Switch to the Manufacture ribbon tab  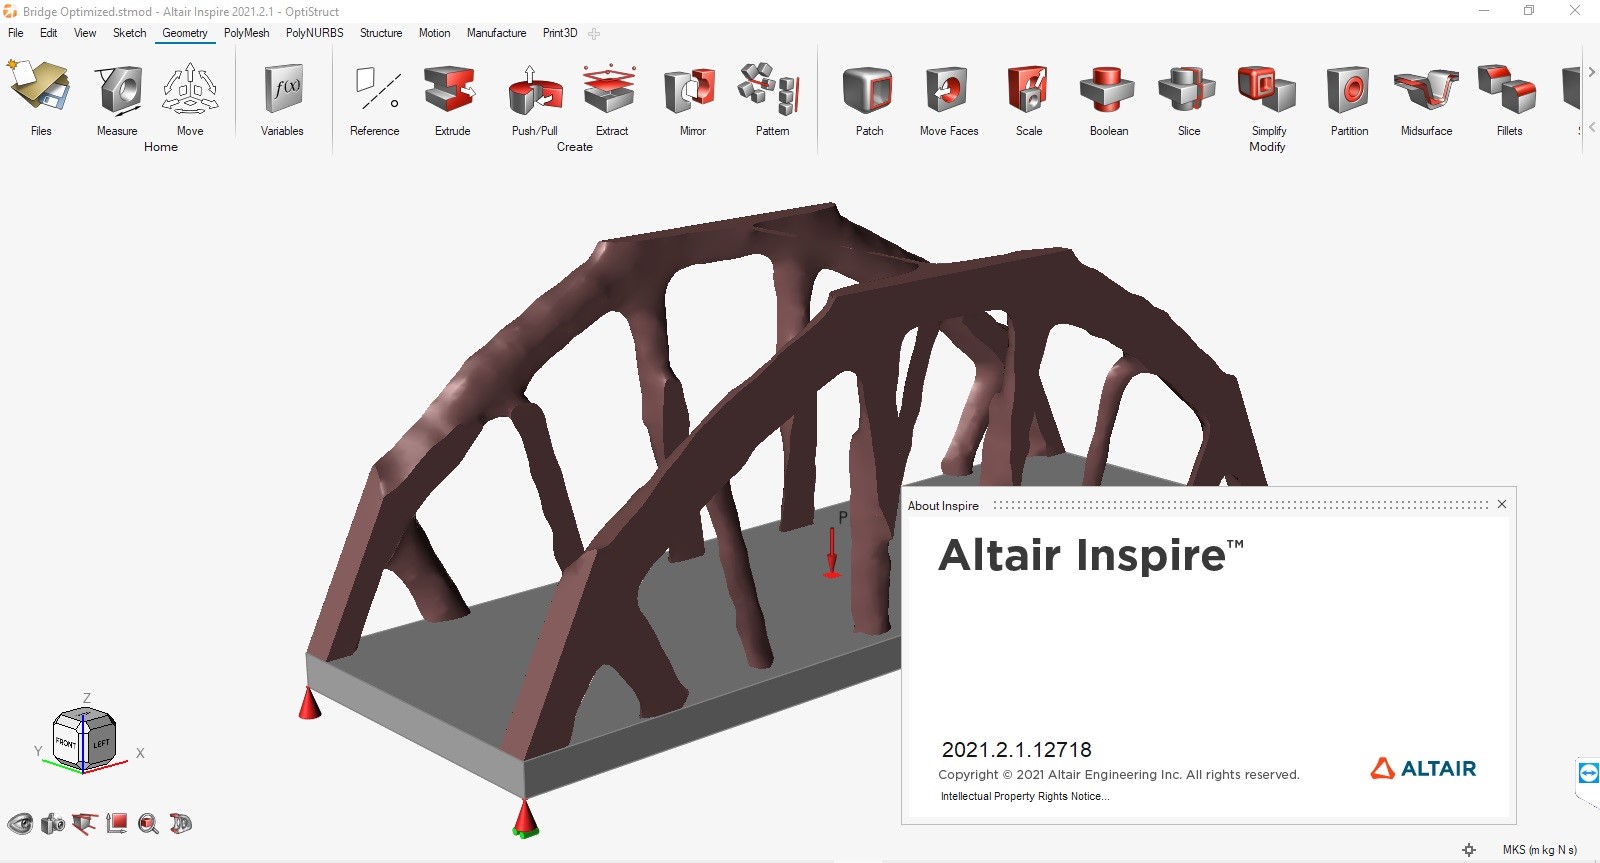coord(496,33)
